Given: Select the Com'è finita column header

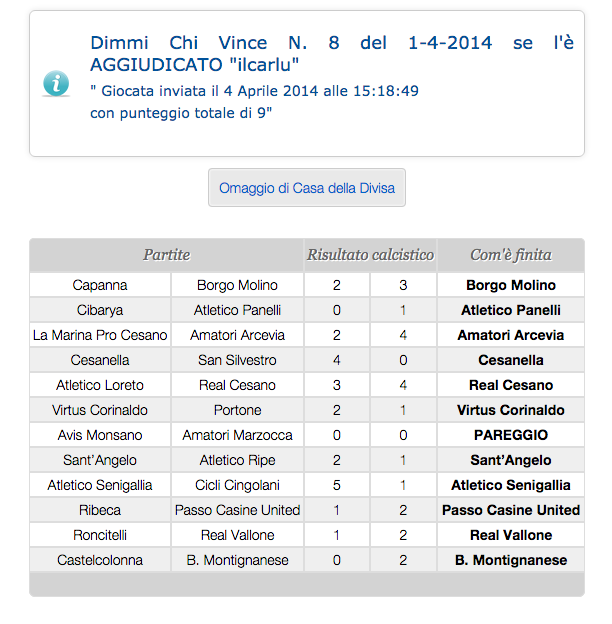Looking at the screenshot, I should (x=511, y=255).
